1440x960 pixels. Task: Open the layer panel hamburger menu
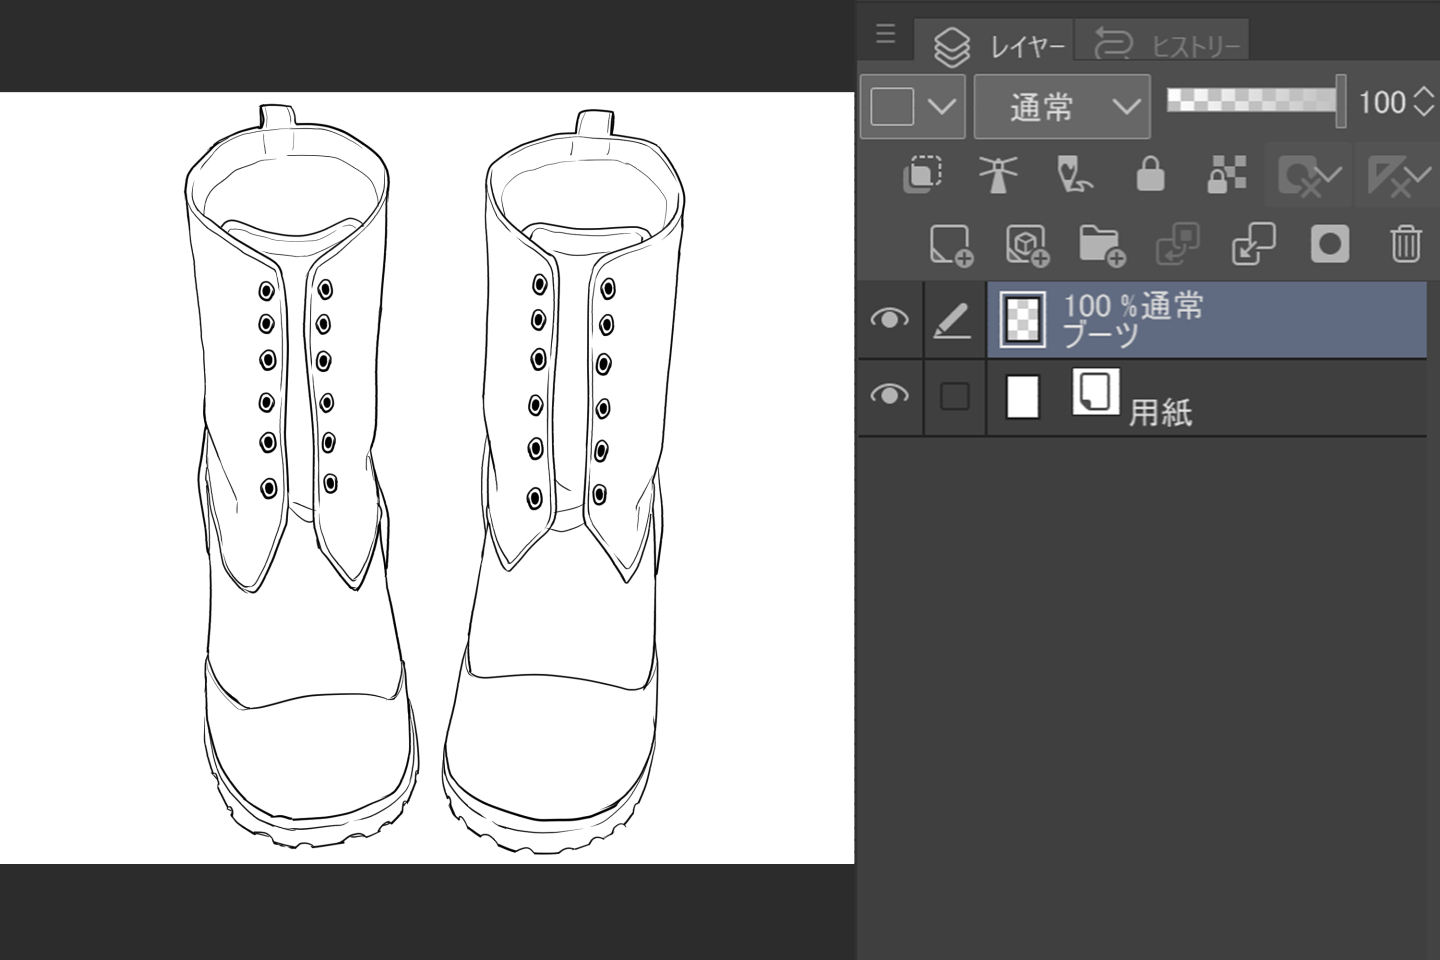(x=885, y=34)
